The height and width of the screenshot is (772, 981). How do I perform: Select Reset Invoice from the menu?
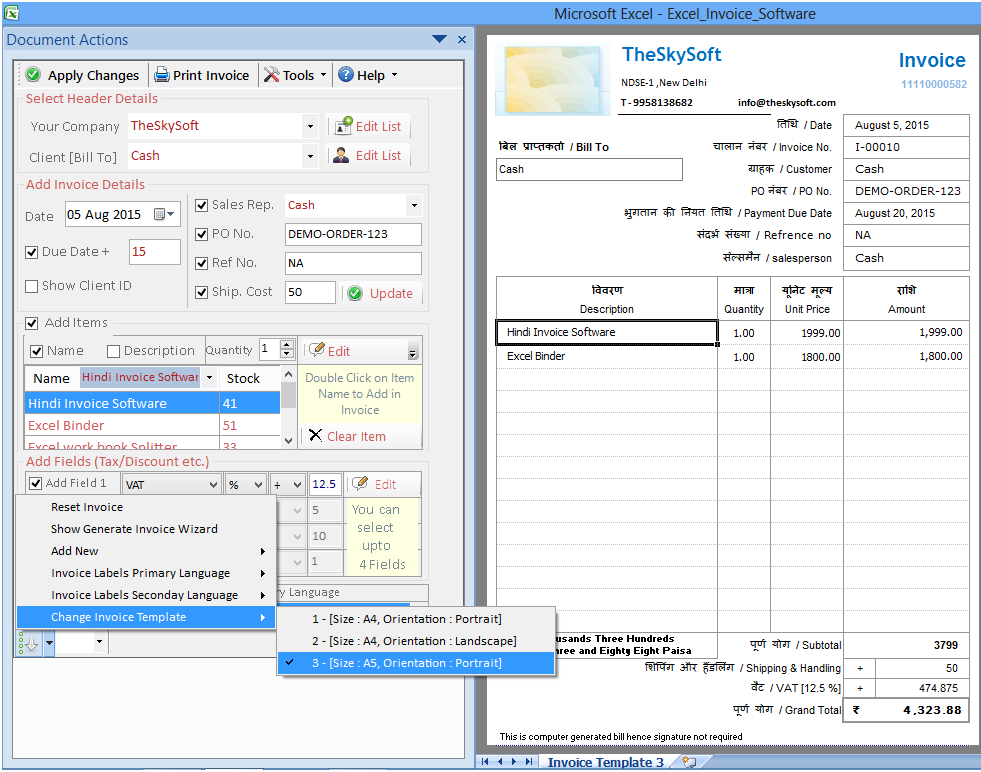coord(146,507)
